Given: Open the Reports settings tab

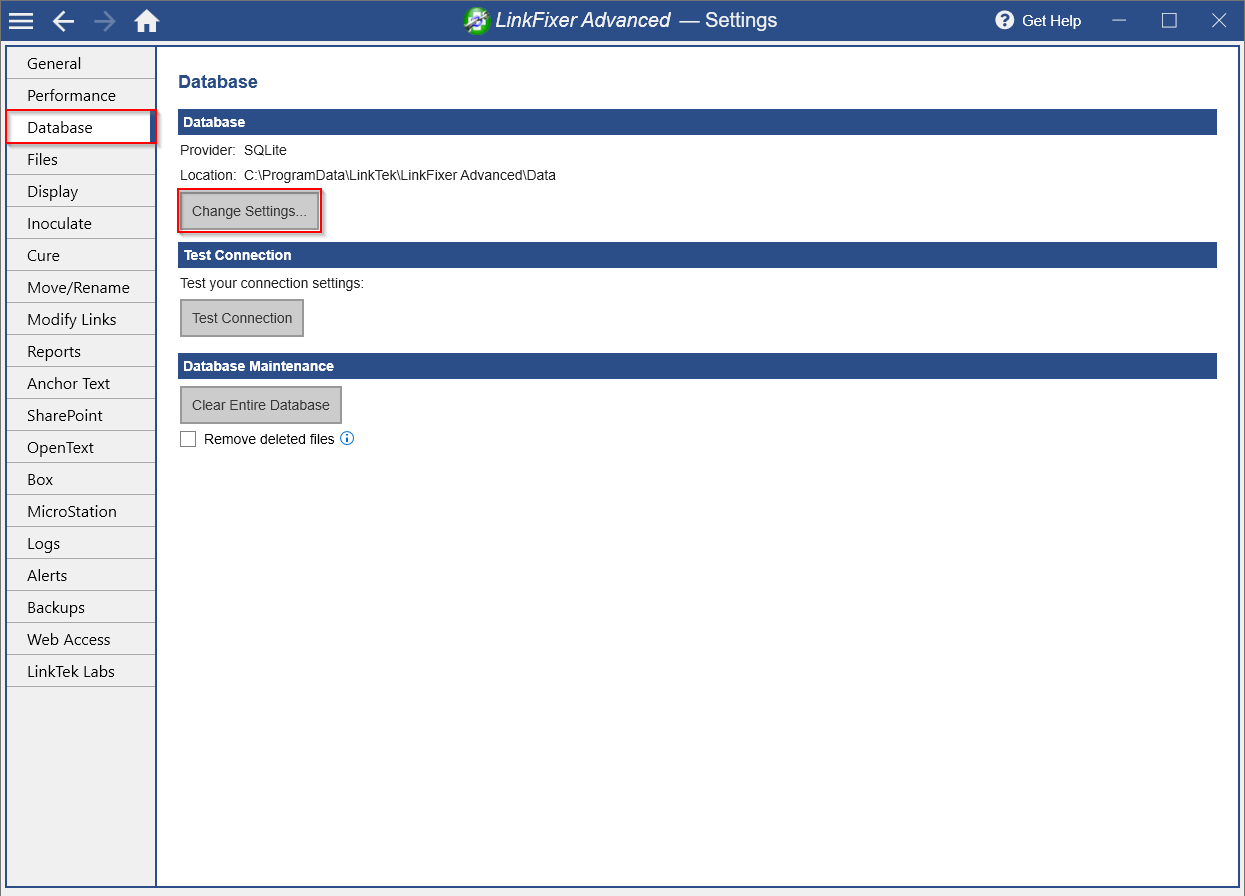Looking at the screenshot, I should [x=81, y=351].
